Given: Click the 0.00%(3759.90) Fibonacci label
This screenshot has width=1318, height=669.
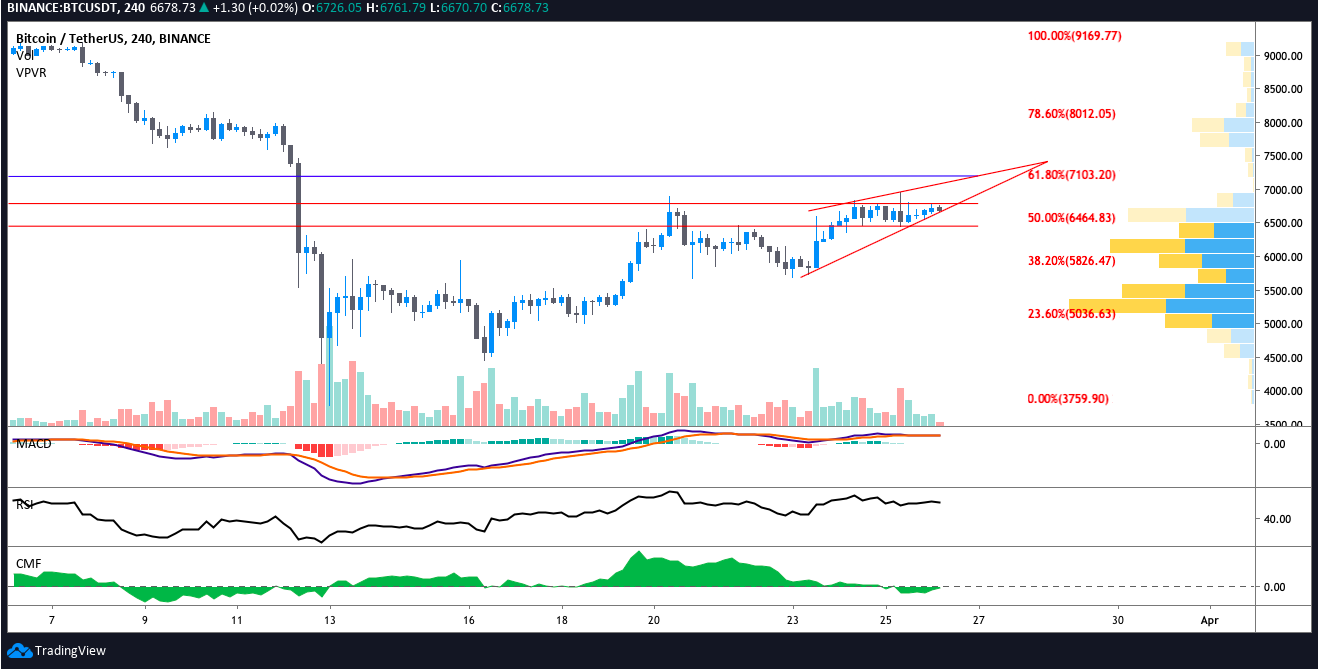Looking at the screenshot, I should point(1067,399).
